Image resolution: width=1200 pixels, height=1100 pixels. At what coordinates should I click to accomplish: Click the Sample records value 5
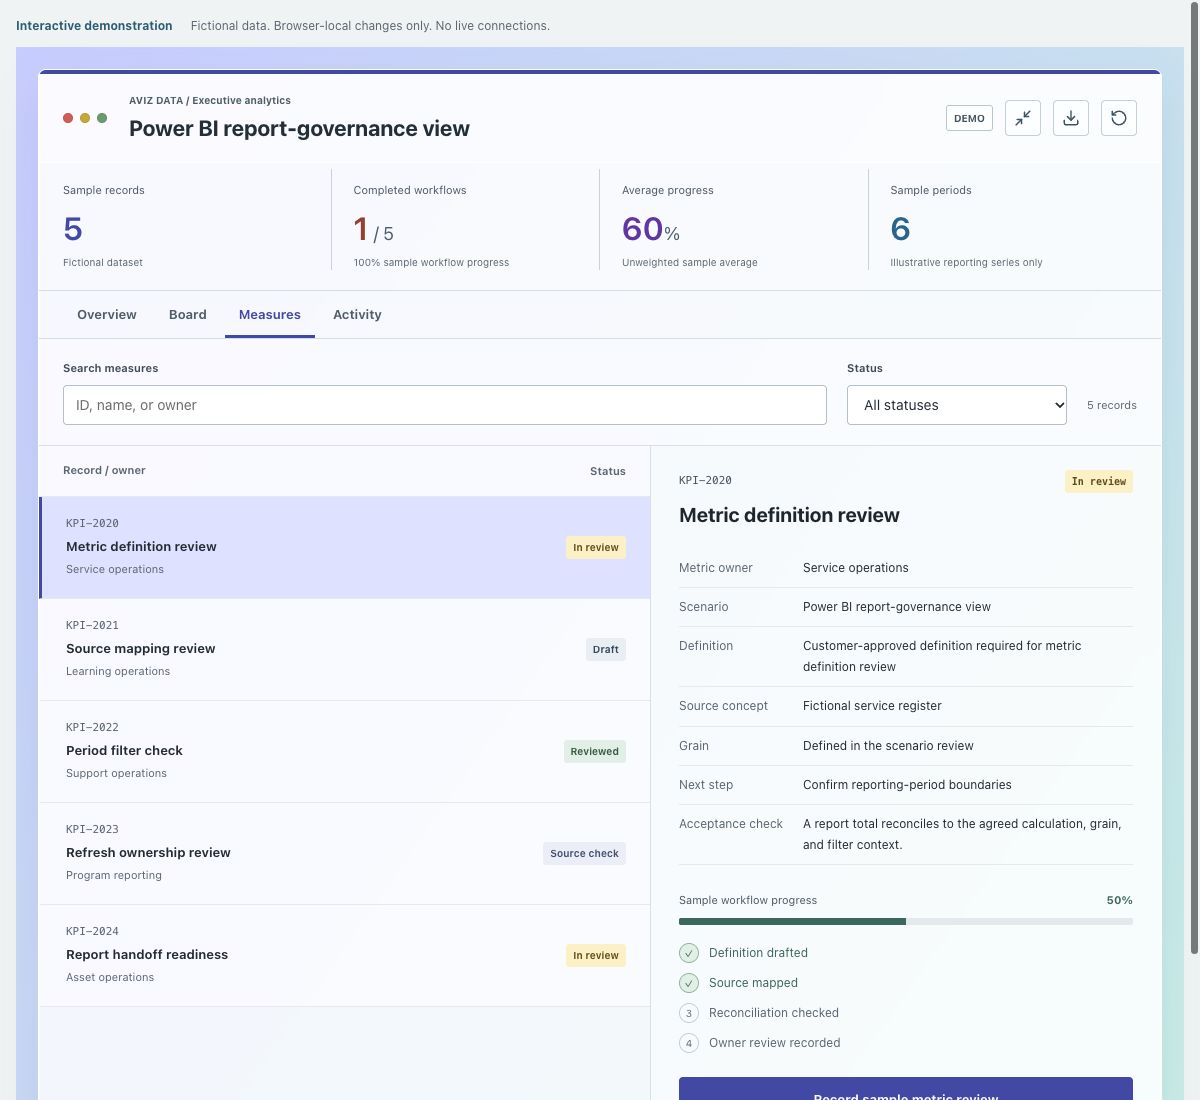(x=73, y=229)
